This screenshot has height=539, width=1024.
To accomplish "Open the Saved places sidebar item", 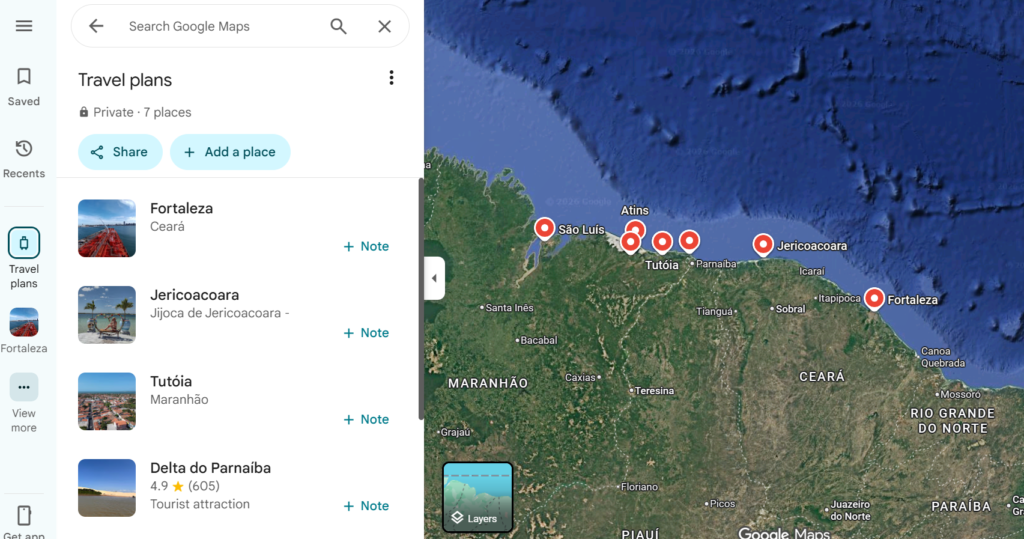I will click(x=24, y=87).
